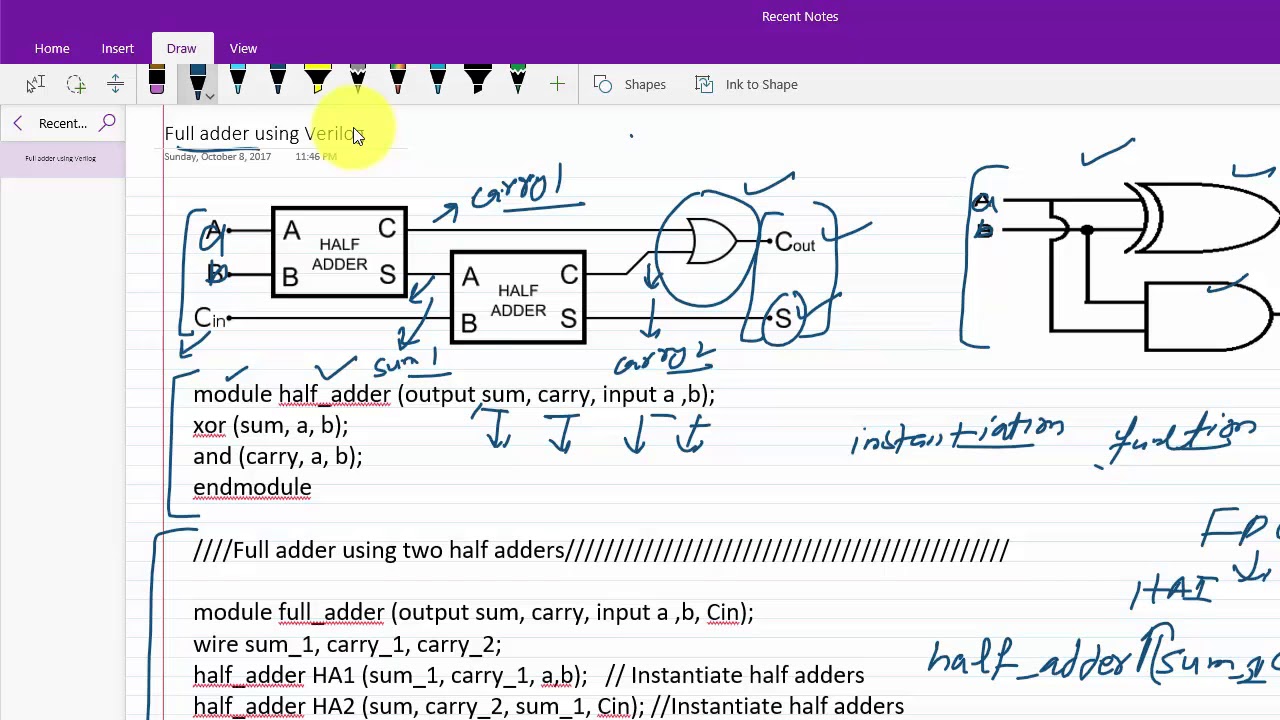
Task: Choose the Insert or Remove Space tool
Action: coord(115,84)
